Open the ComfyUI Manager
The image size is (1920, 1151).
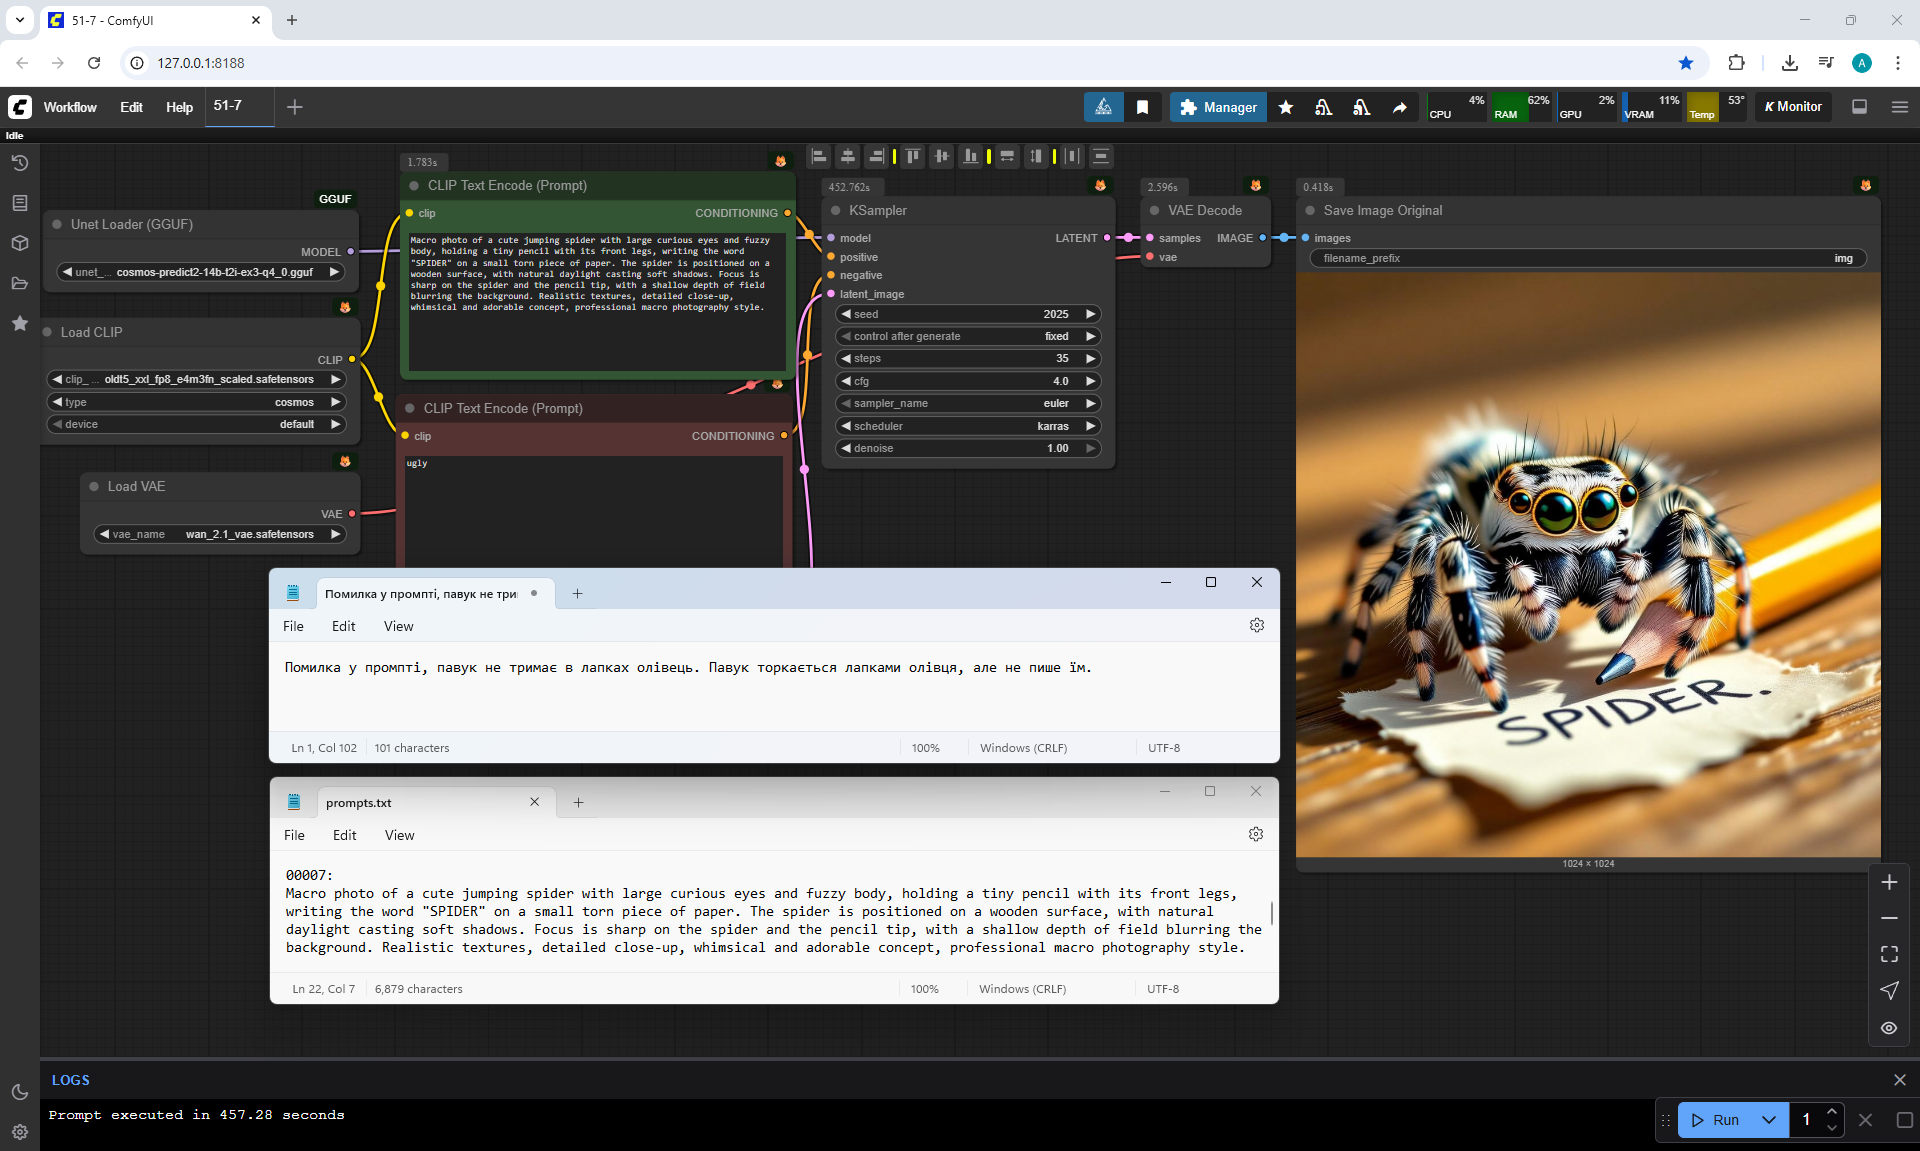[x=1218, y=107]
